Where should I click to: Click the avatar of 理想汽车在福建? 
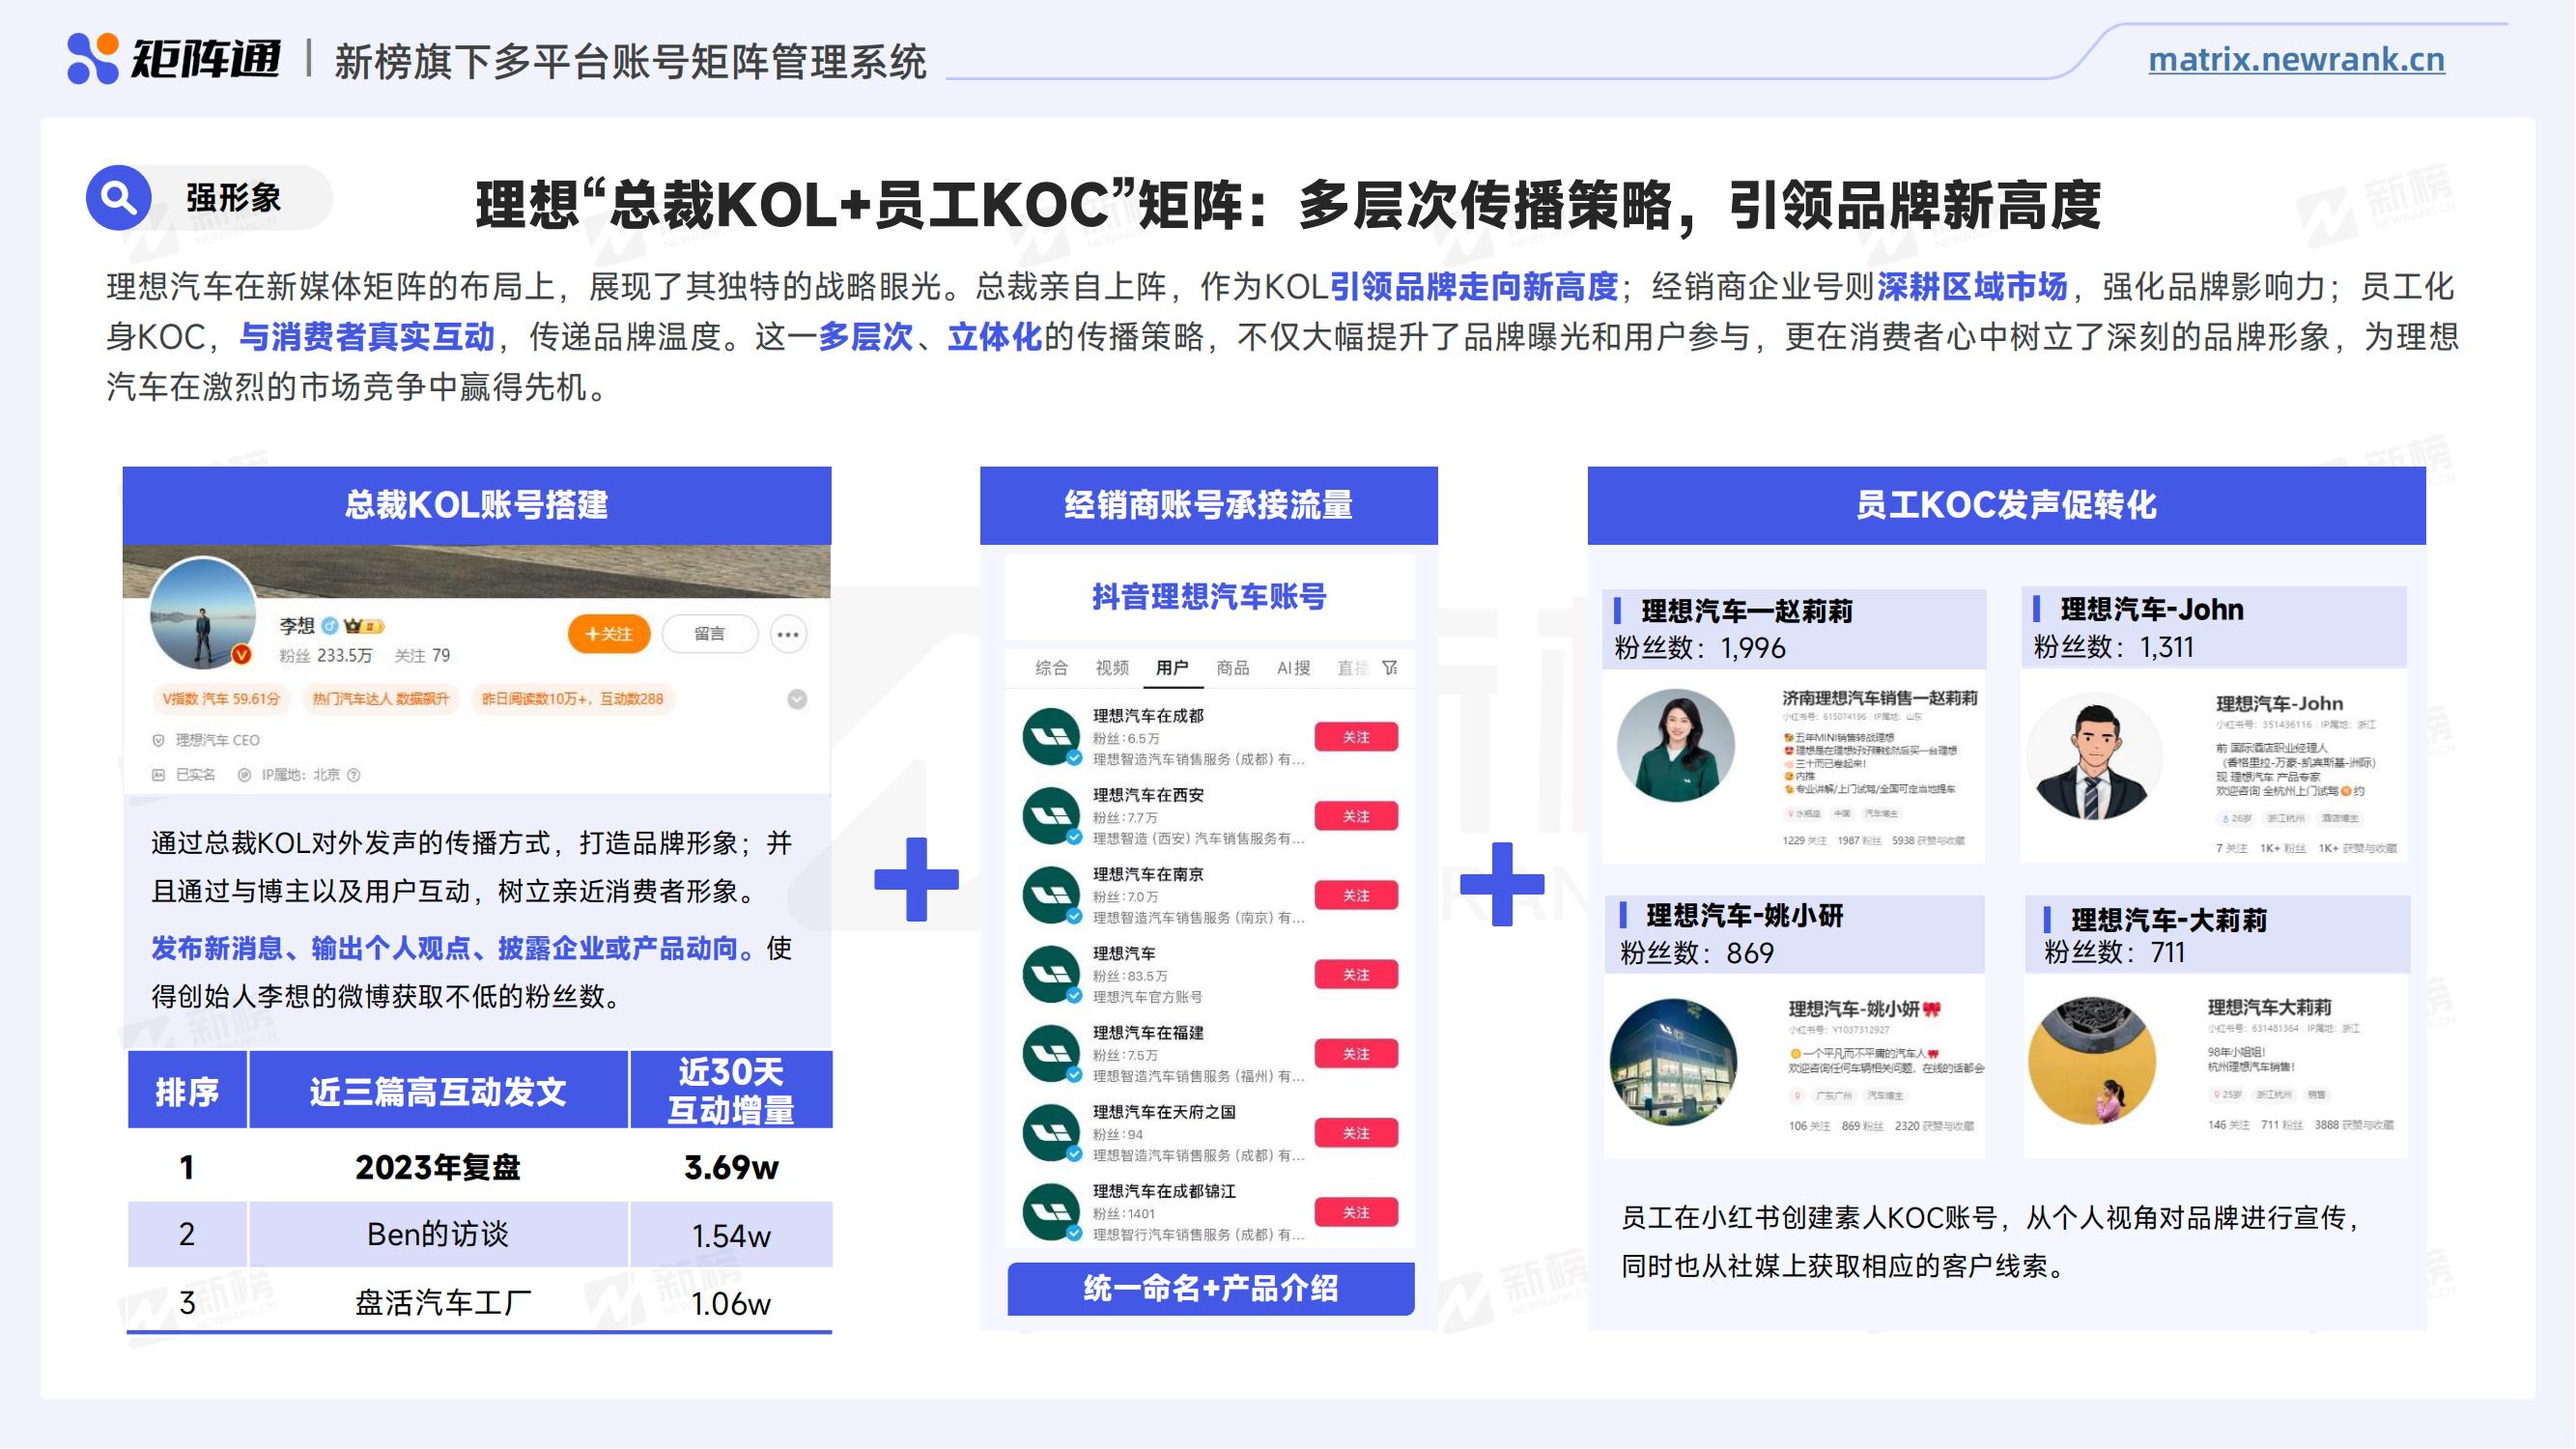coord(1051,1054)
